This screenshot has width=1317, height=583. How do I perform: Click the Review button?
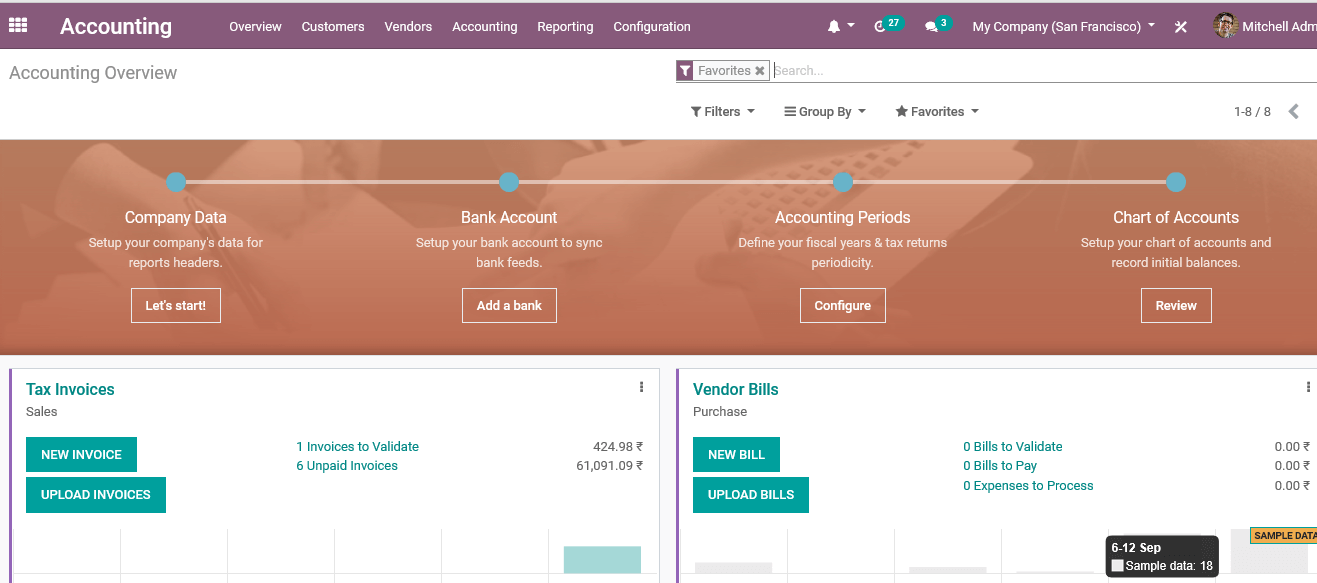[x=1176, y=306]
